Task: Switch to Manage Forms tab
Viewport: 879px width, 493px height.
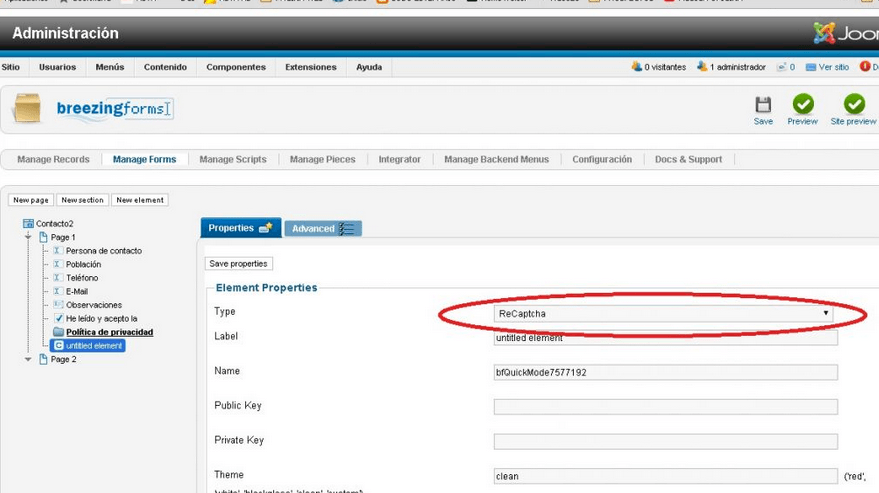Action: [145, 159]
